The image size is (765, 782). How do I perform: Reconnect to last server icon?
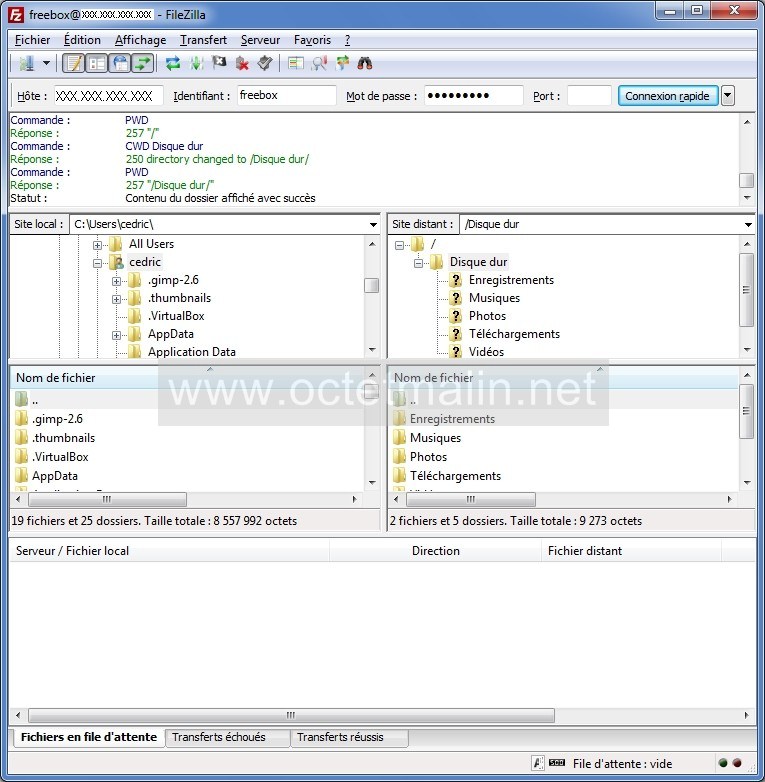(x=265, y=63)
